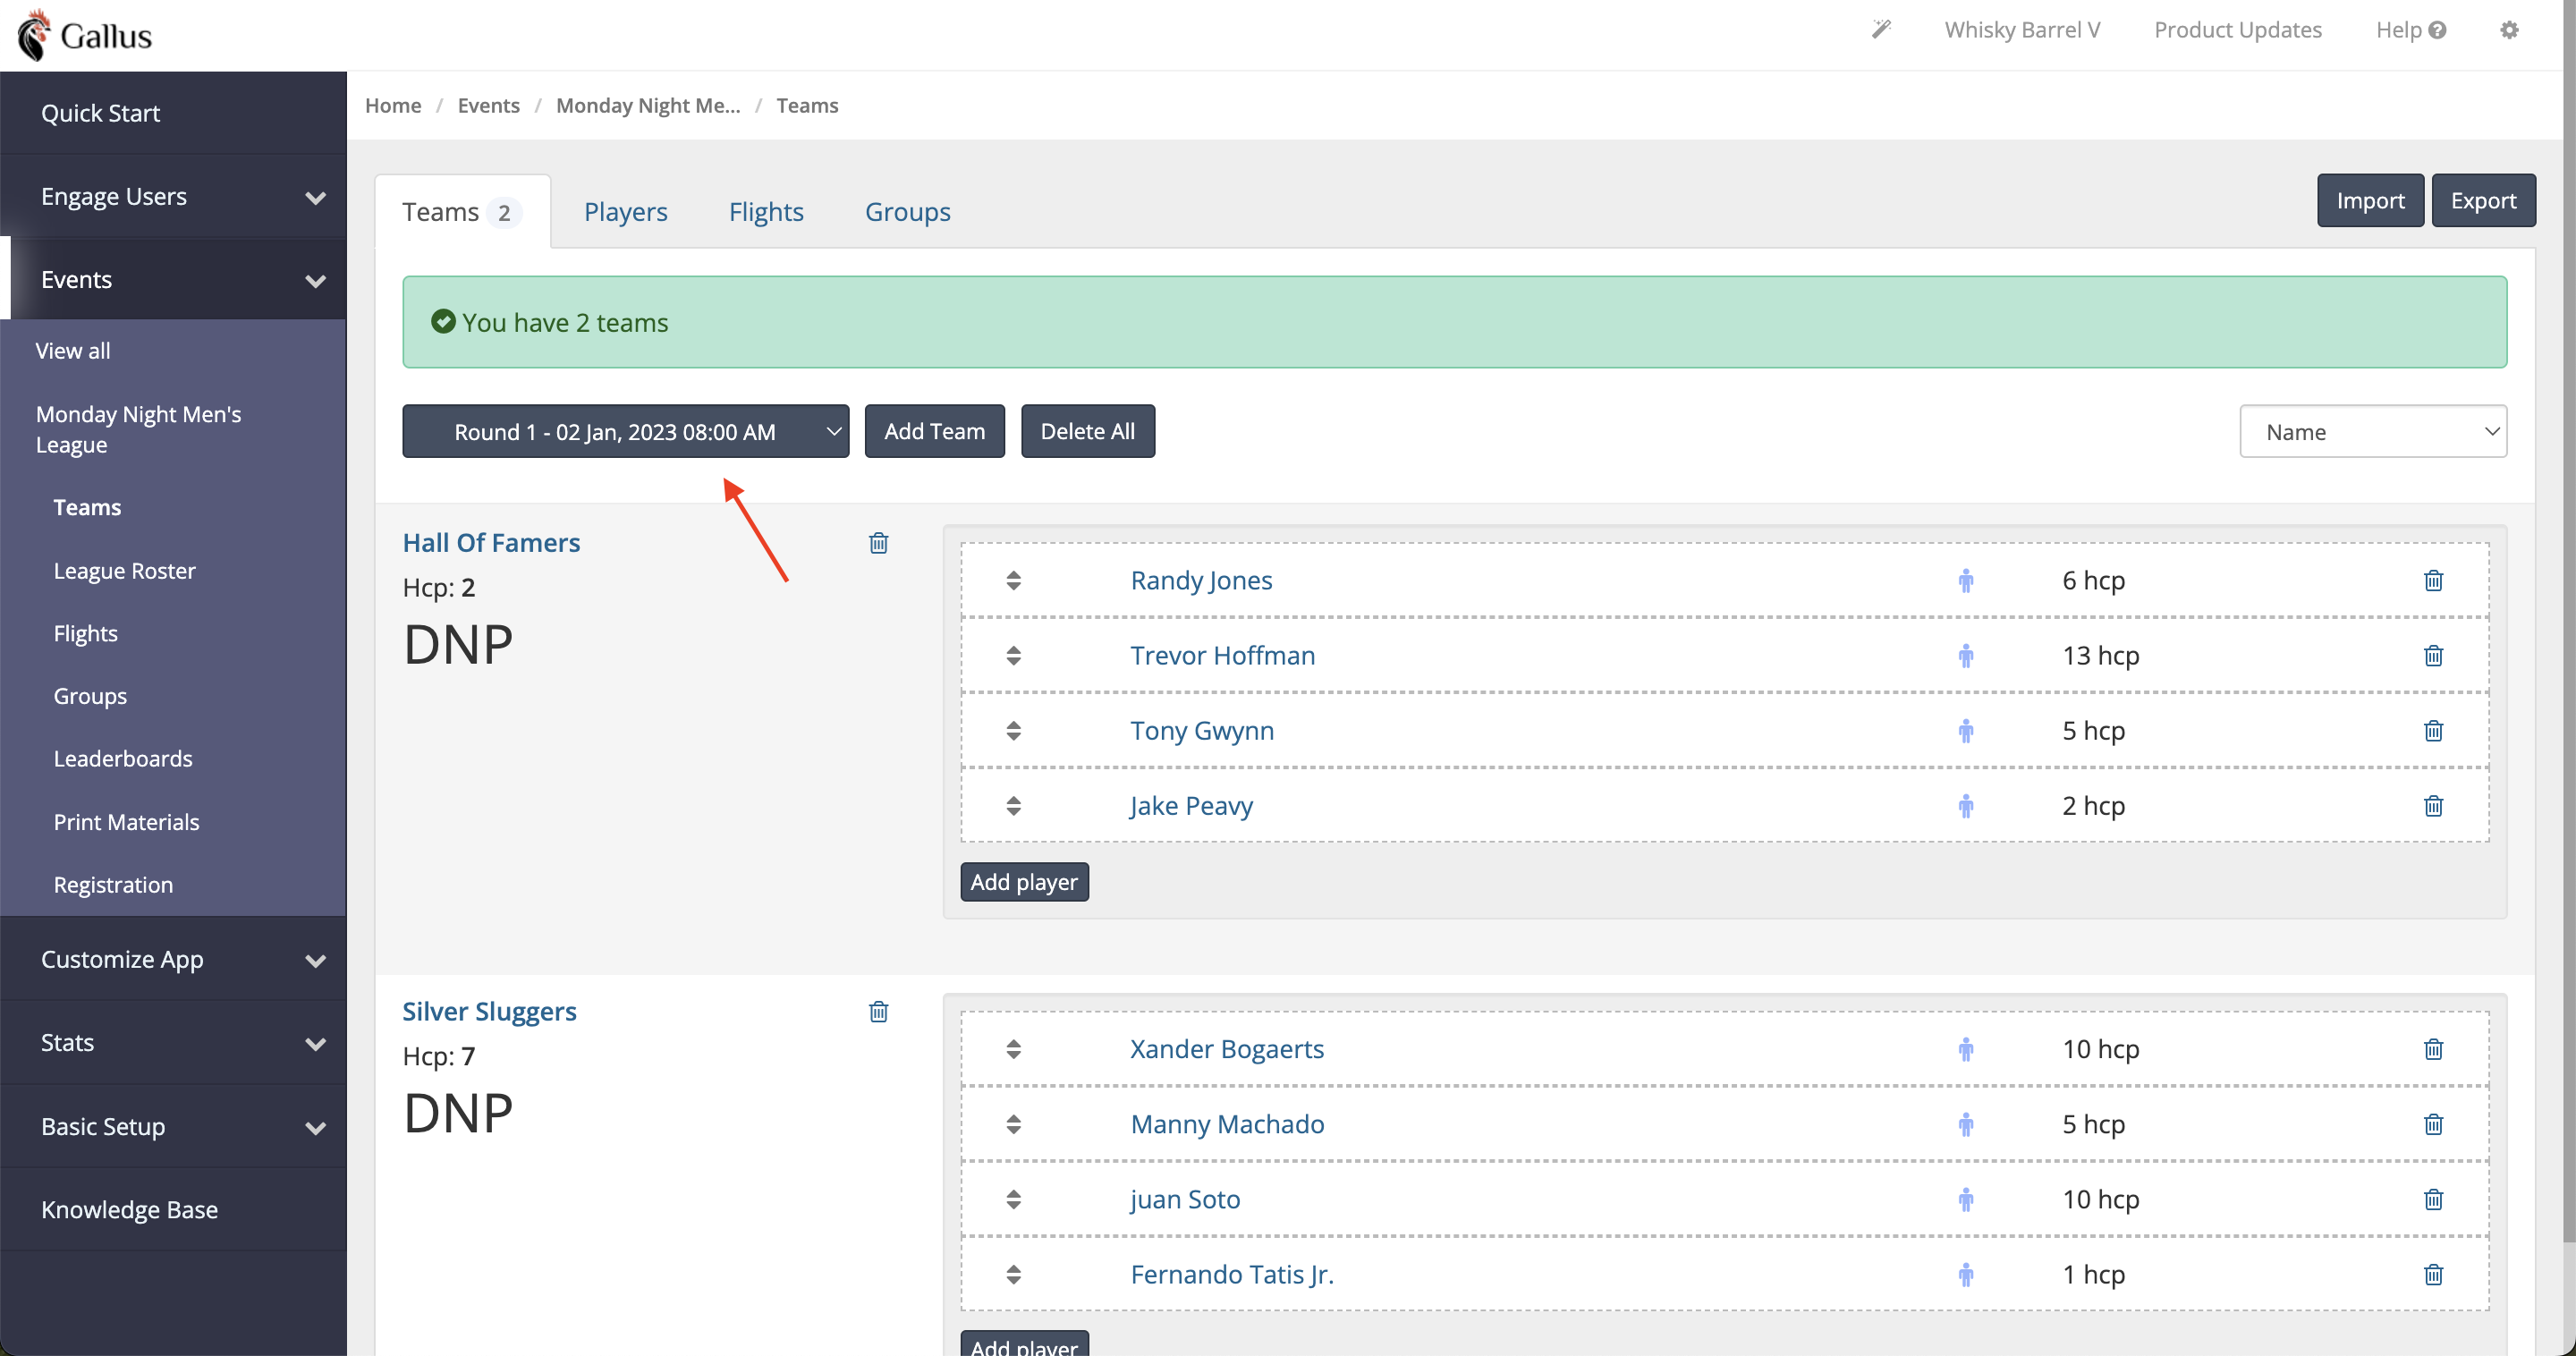Open Whisky Barrel V account menu
The image size is (2576, 1356).
2022,30
